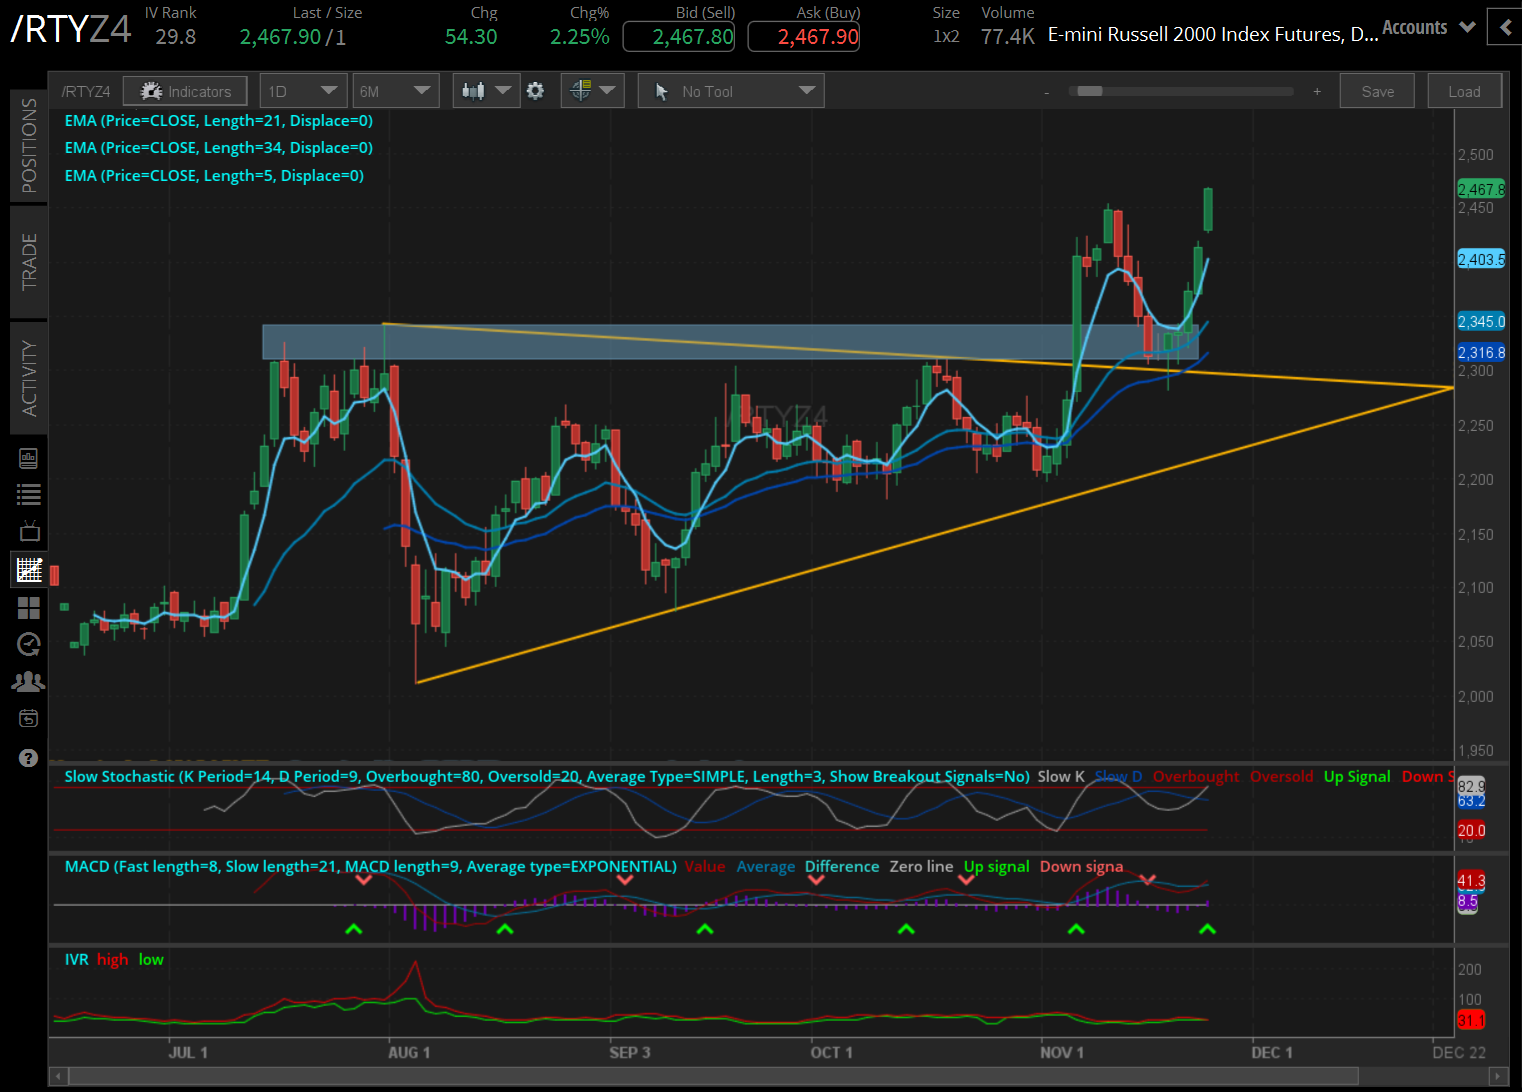Expand the Accounts dropdown
This screenshot has width=1522, height=1092.
pyautogui.click(x=1429, y=28)
